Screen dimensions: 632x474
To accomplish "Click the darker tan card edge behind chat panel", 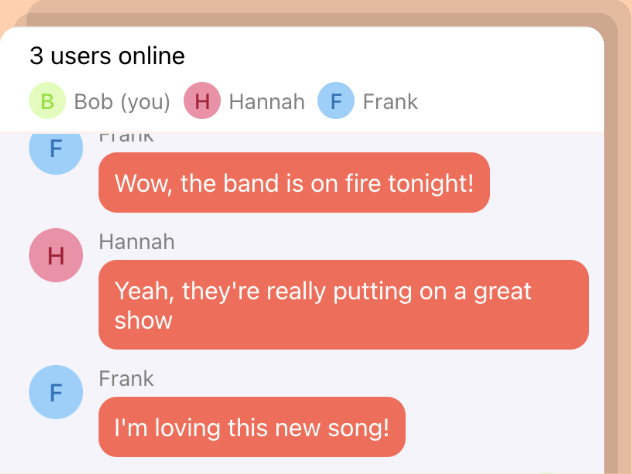I will pos(611,242).
